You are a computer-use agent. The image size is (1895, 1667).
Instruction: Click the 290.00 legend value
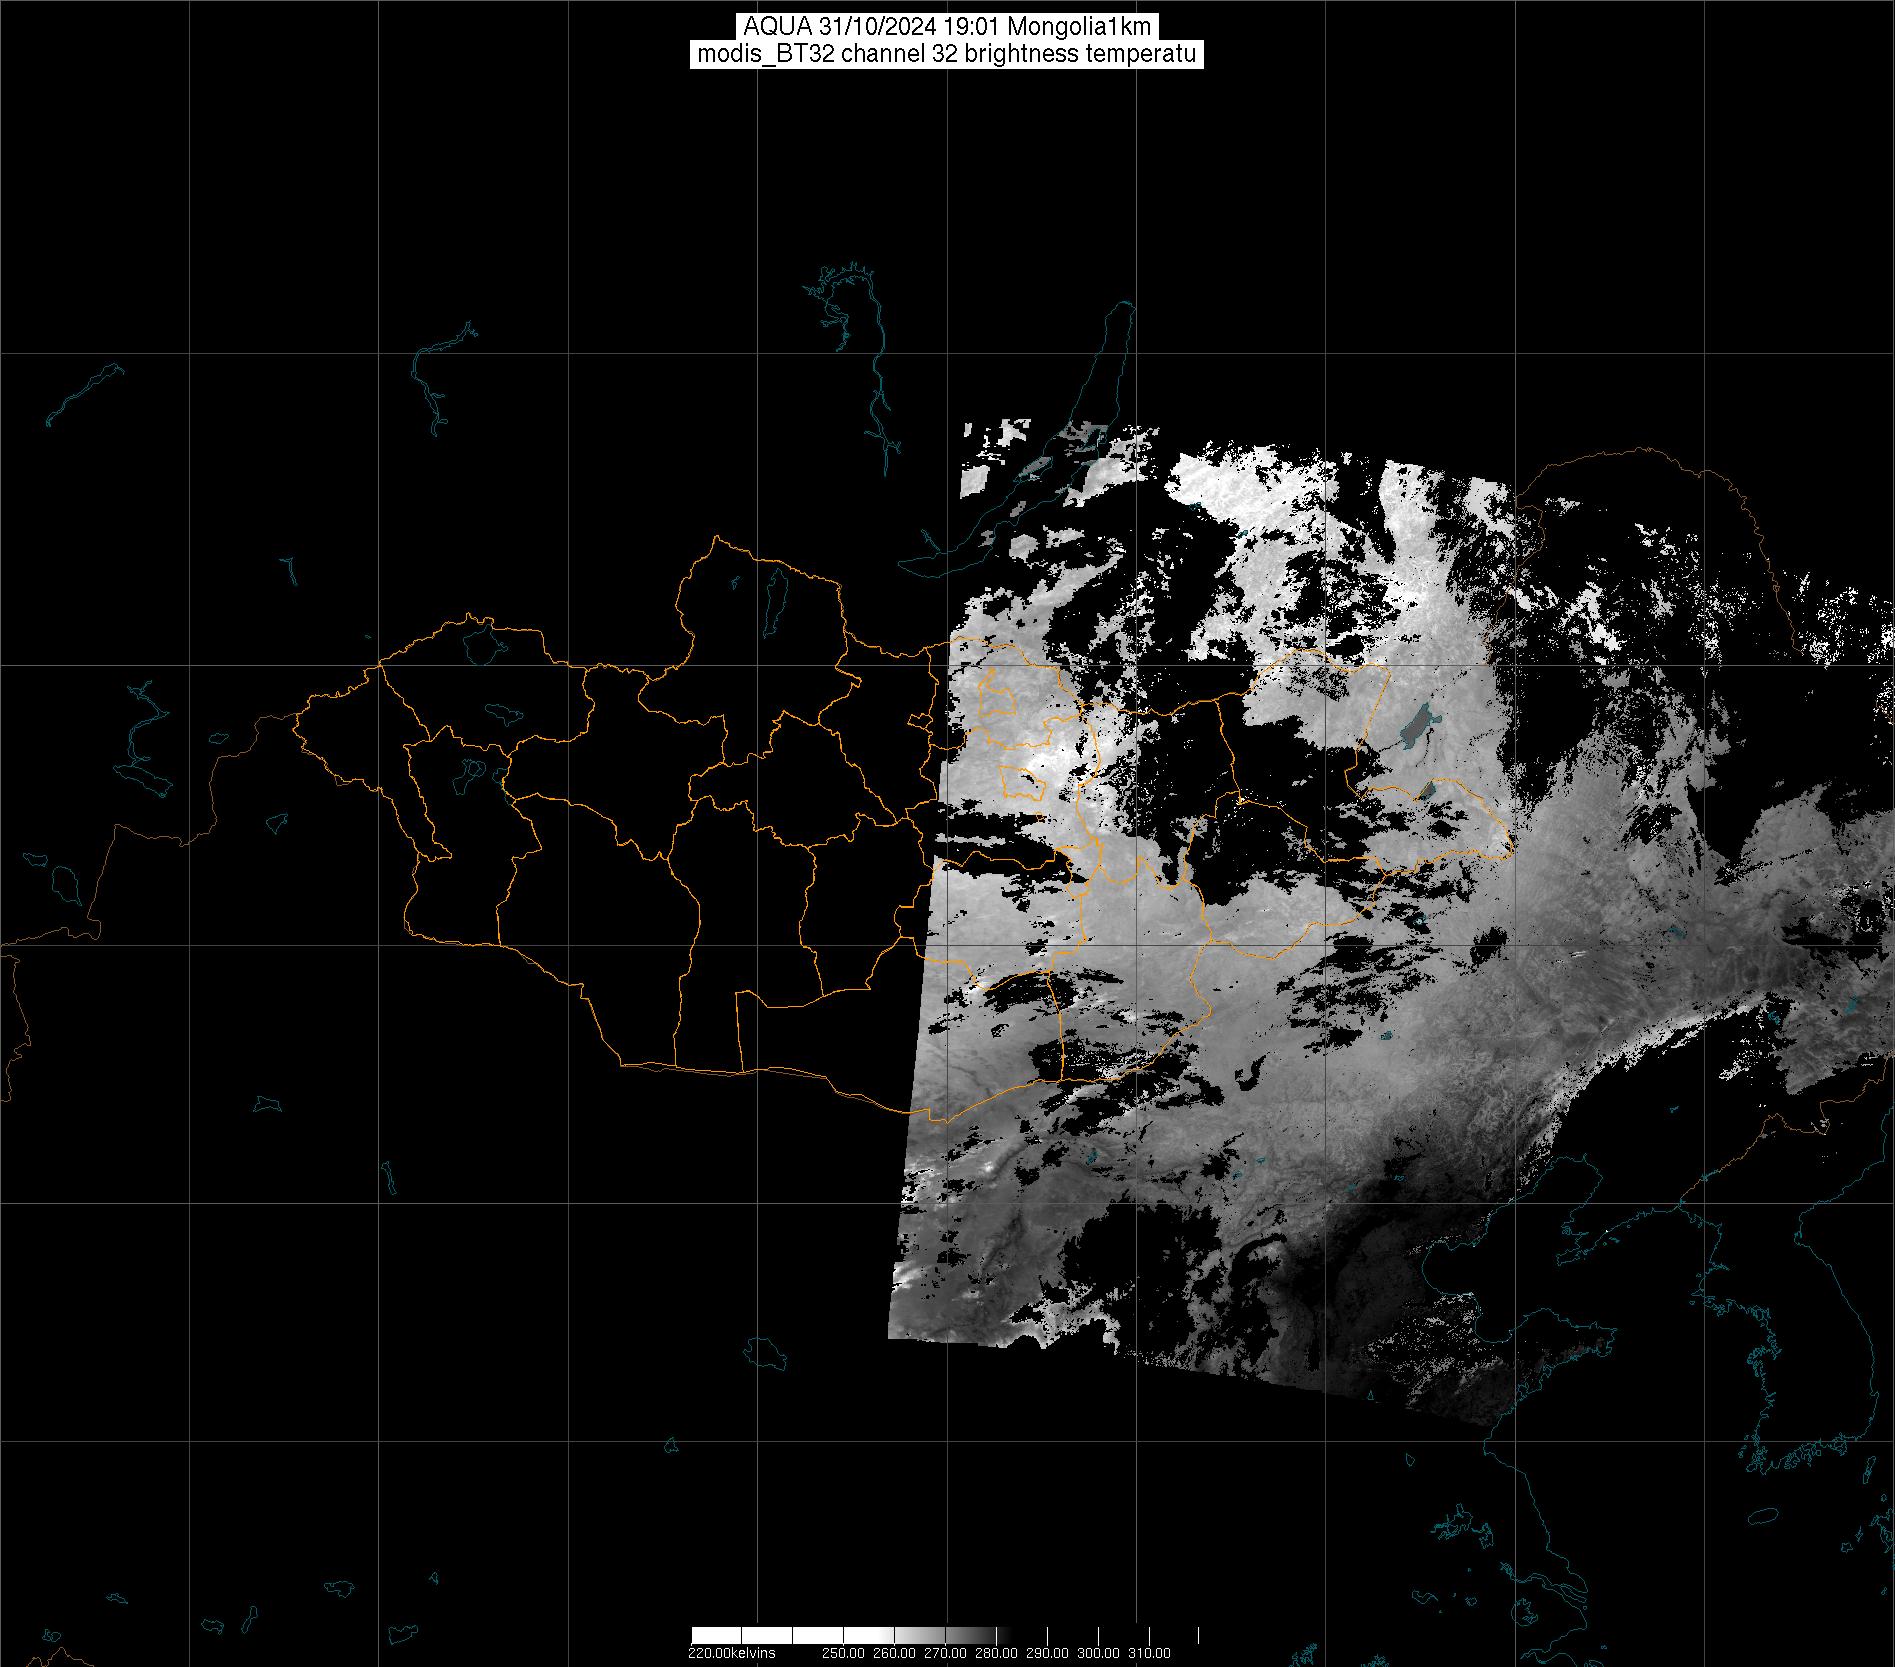click(x=1048, y=1654)
